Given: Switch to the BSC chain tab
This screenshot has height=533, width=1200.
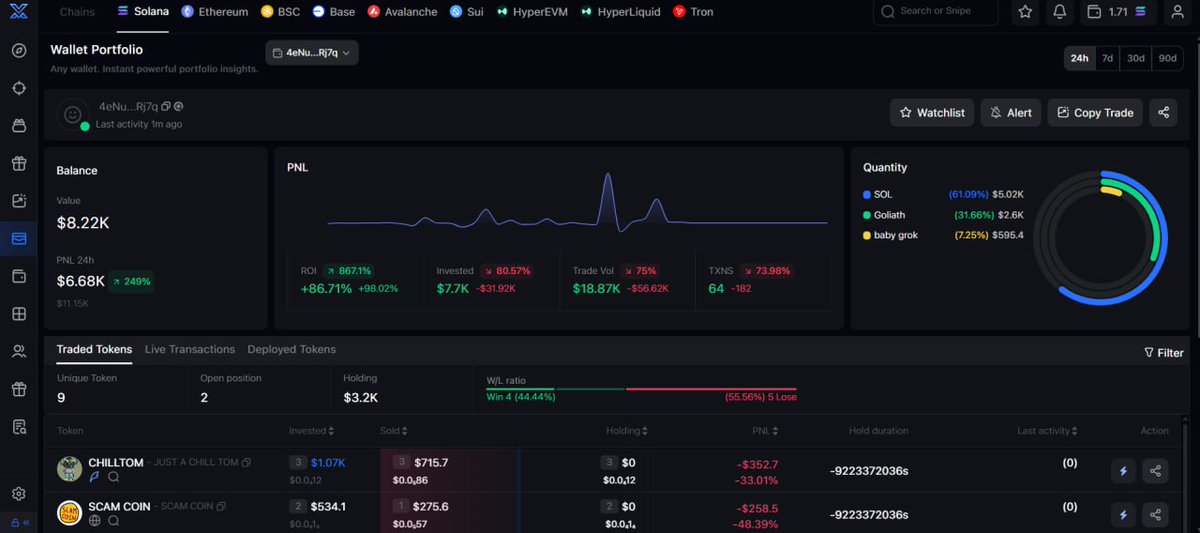Looking at the screenshot, I should [280, 12].
